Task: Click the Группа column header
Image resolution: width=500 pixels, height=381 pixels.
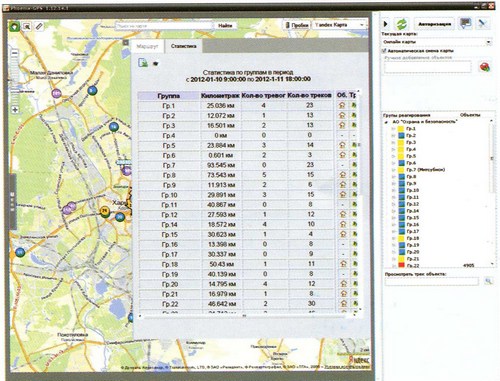Action: click(169, 96)
